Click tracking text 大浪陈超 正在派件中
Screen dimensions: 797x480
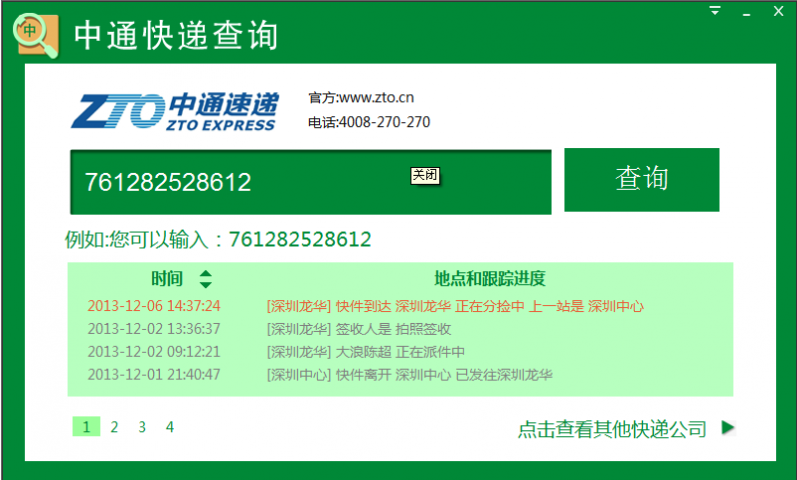pos(400,352)
